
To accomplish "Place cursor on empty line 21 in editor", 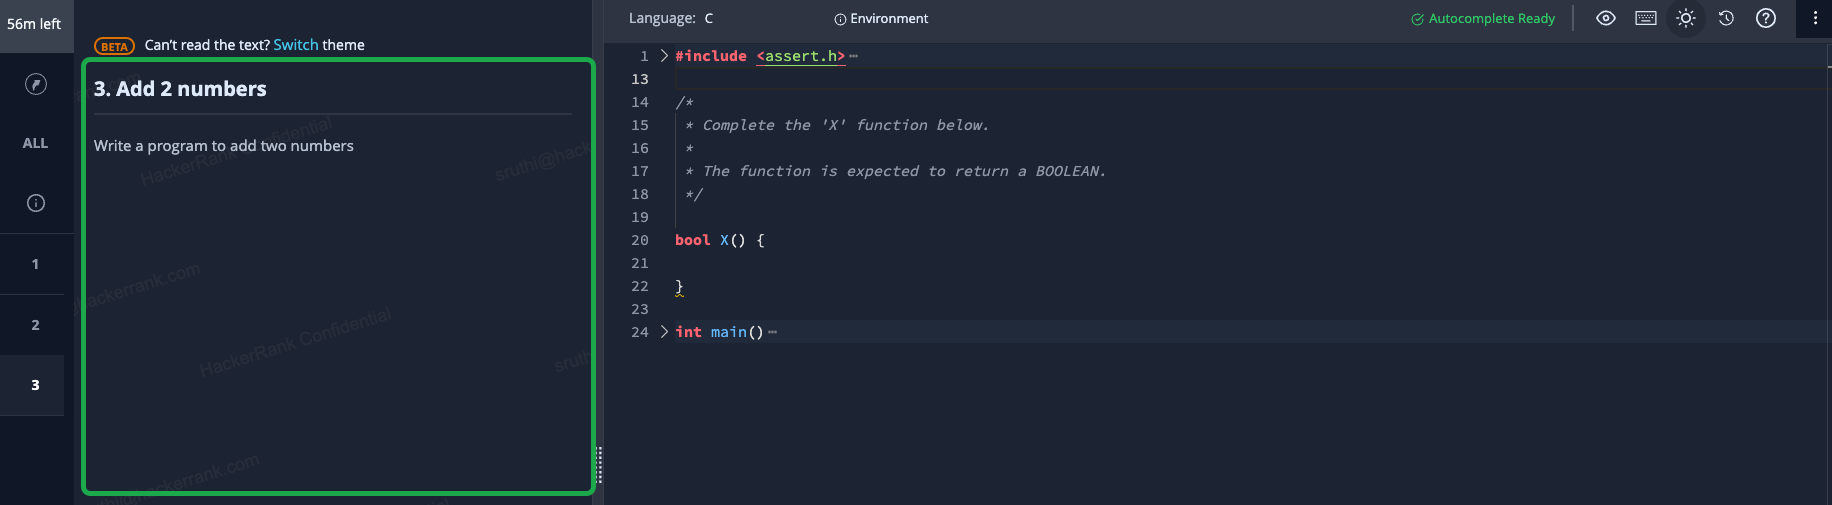I will click(900, 263).
